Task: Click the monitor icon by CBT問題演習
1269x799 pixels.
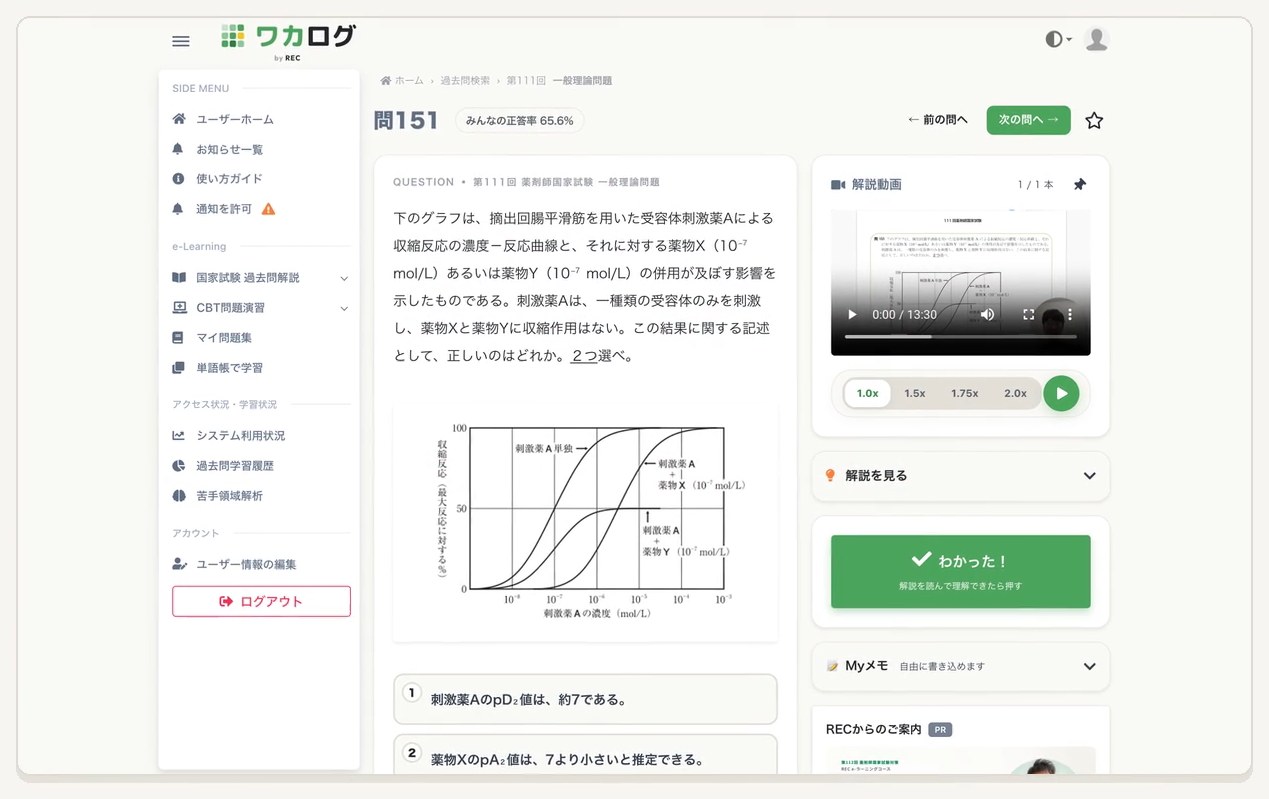Action: (178, 308)
